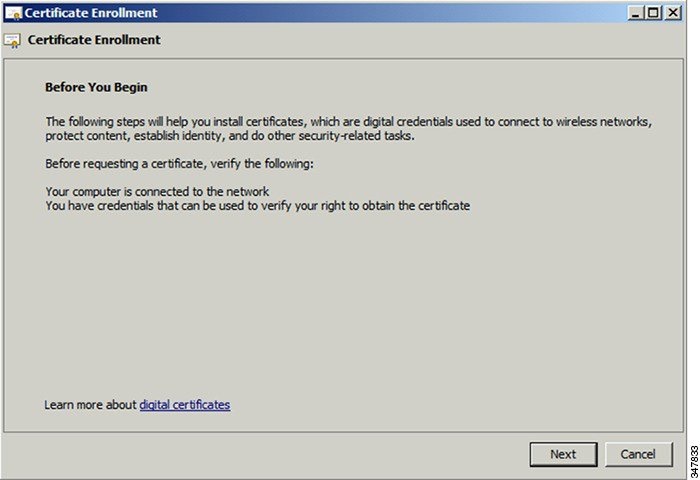Click the title bar certificate icon
Image resolution: width=700 pixels, height=480 pixels.
[x=13, y=13]
